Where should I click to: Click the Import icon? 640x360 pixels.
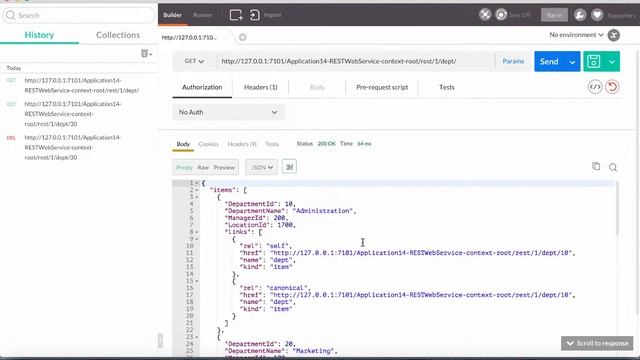pos(255,15)
